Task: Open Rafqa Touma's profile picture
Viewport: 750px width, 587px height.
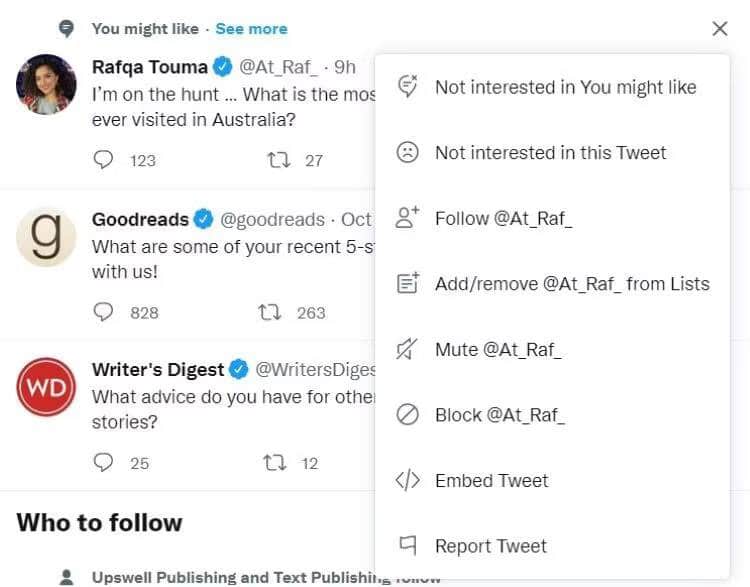Action: [x=46, y=84]
